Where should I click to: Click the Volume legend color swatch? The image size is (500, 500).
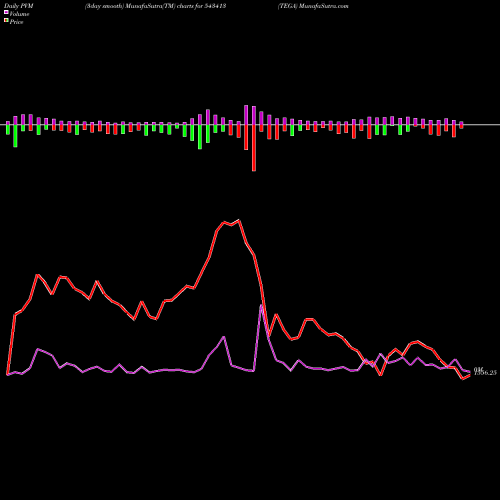pyautogui.click(x=6, y=12)
